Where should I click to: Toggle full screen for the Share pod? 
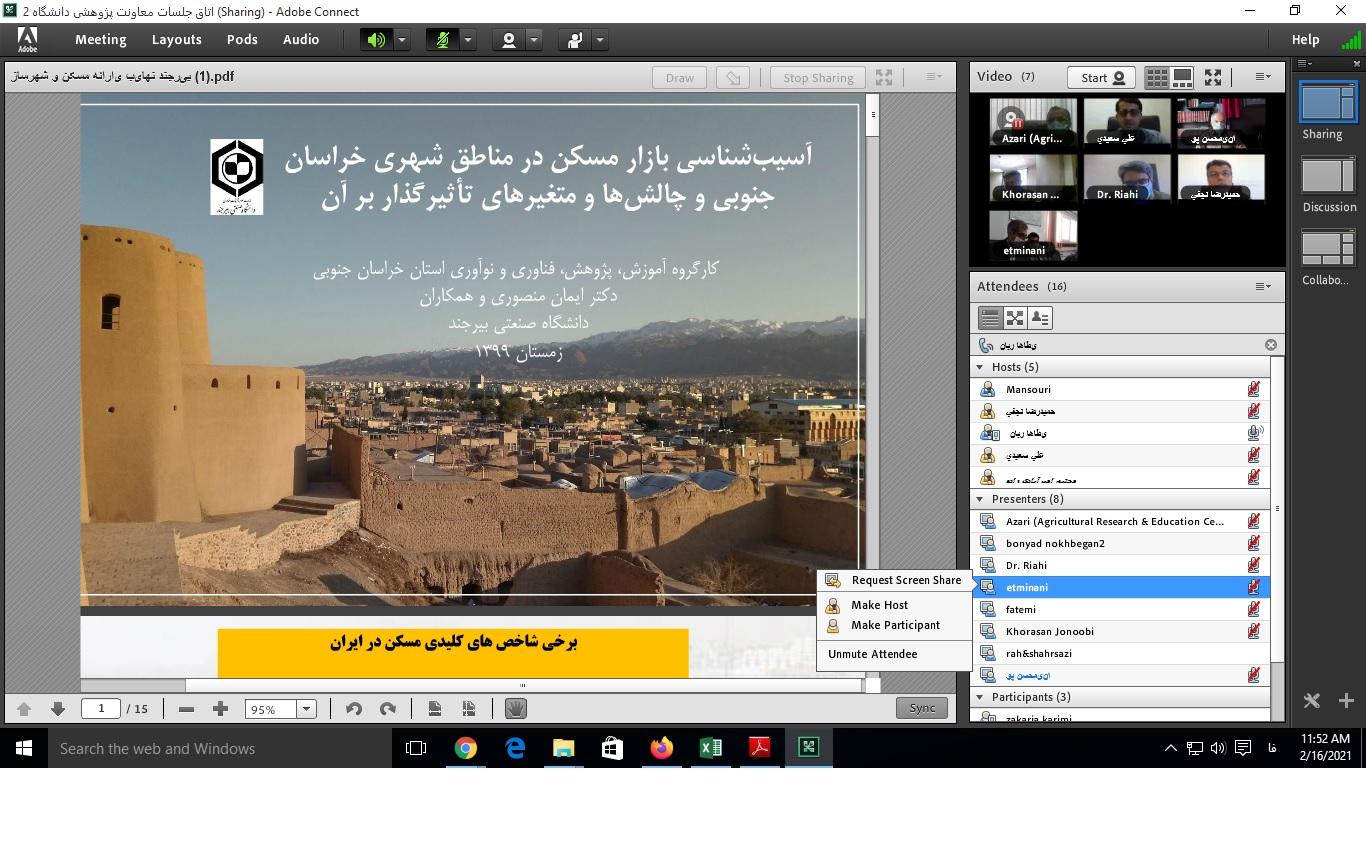tap(884, 77)
